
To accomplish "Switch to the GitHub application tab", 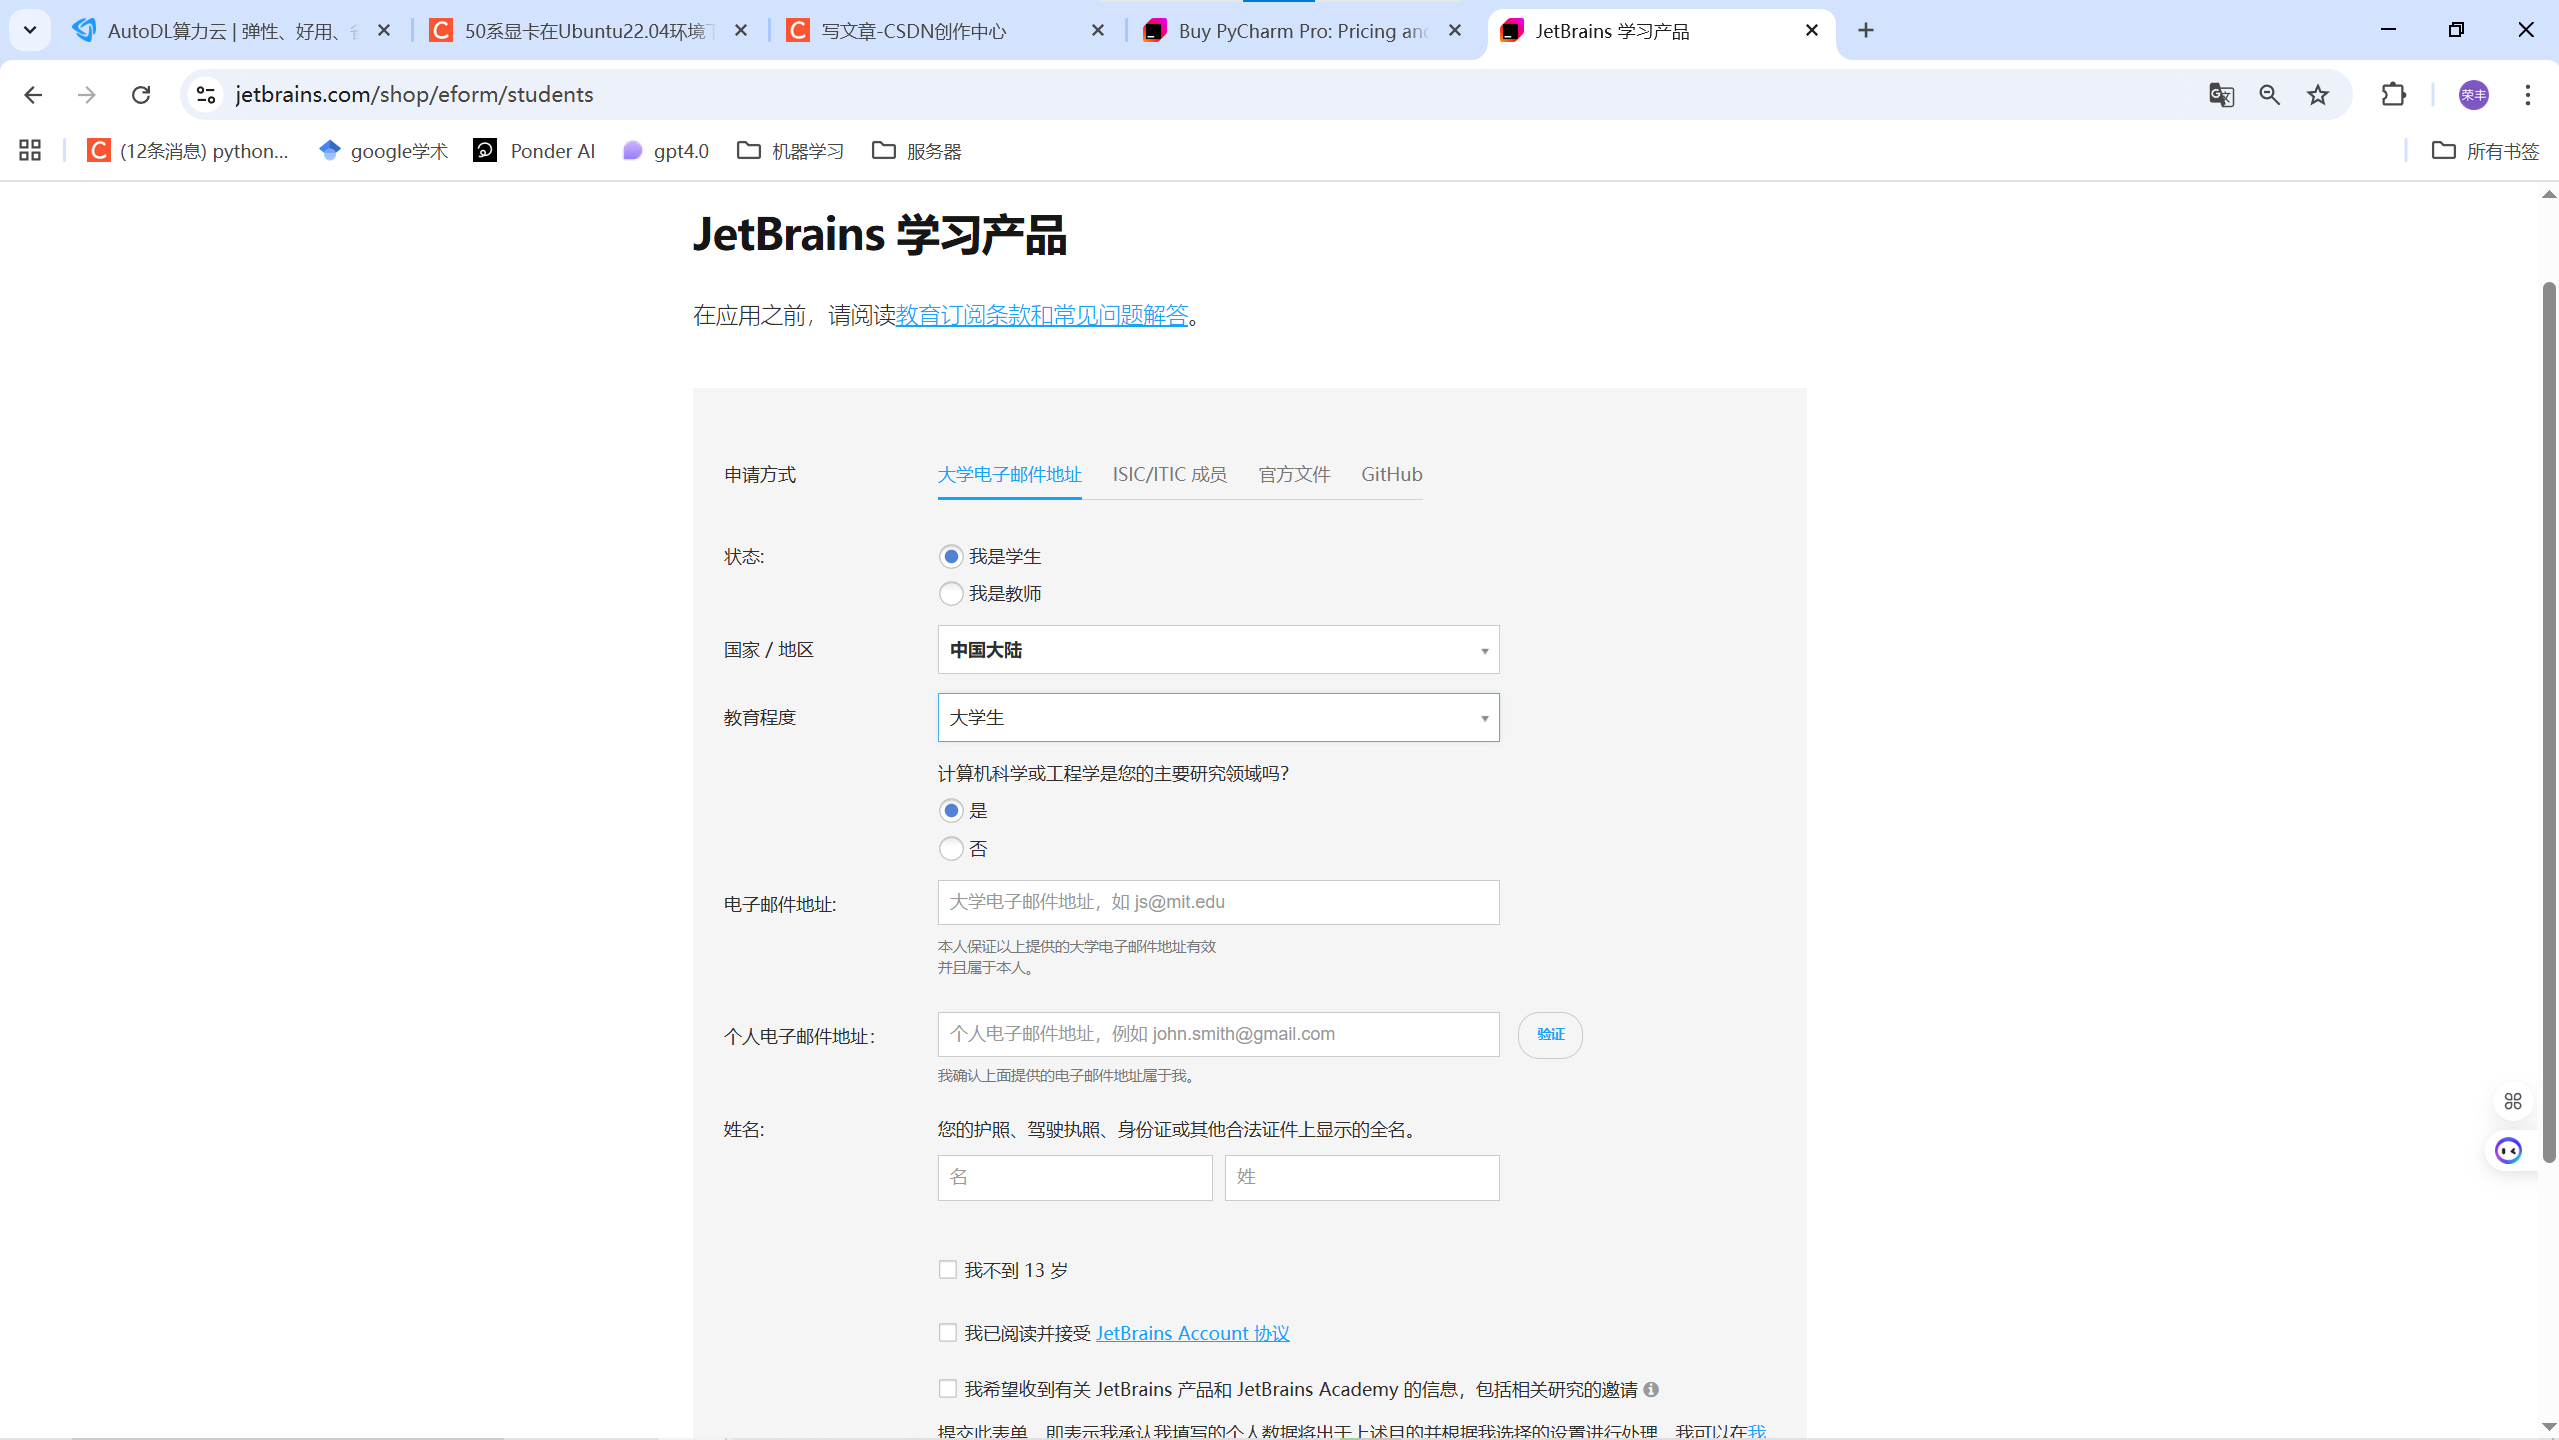I will (x=1391, y=474).
